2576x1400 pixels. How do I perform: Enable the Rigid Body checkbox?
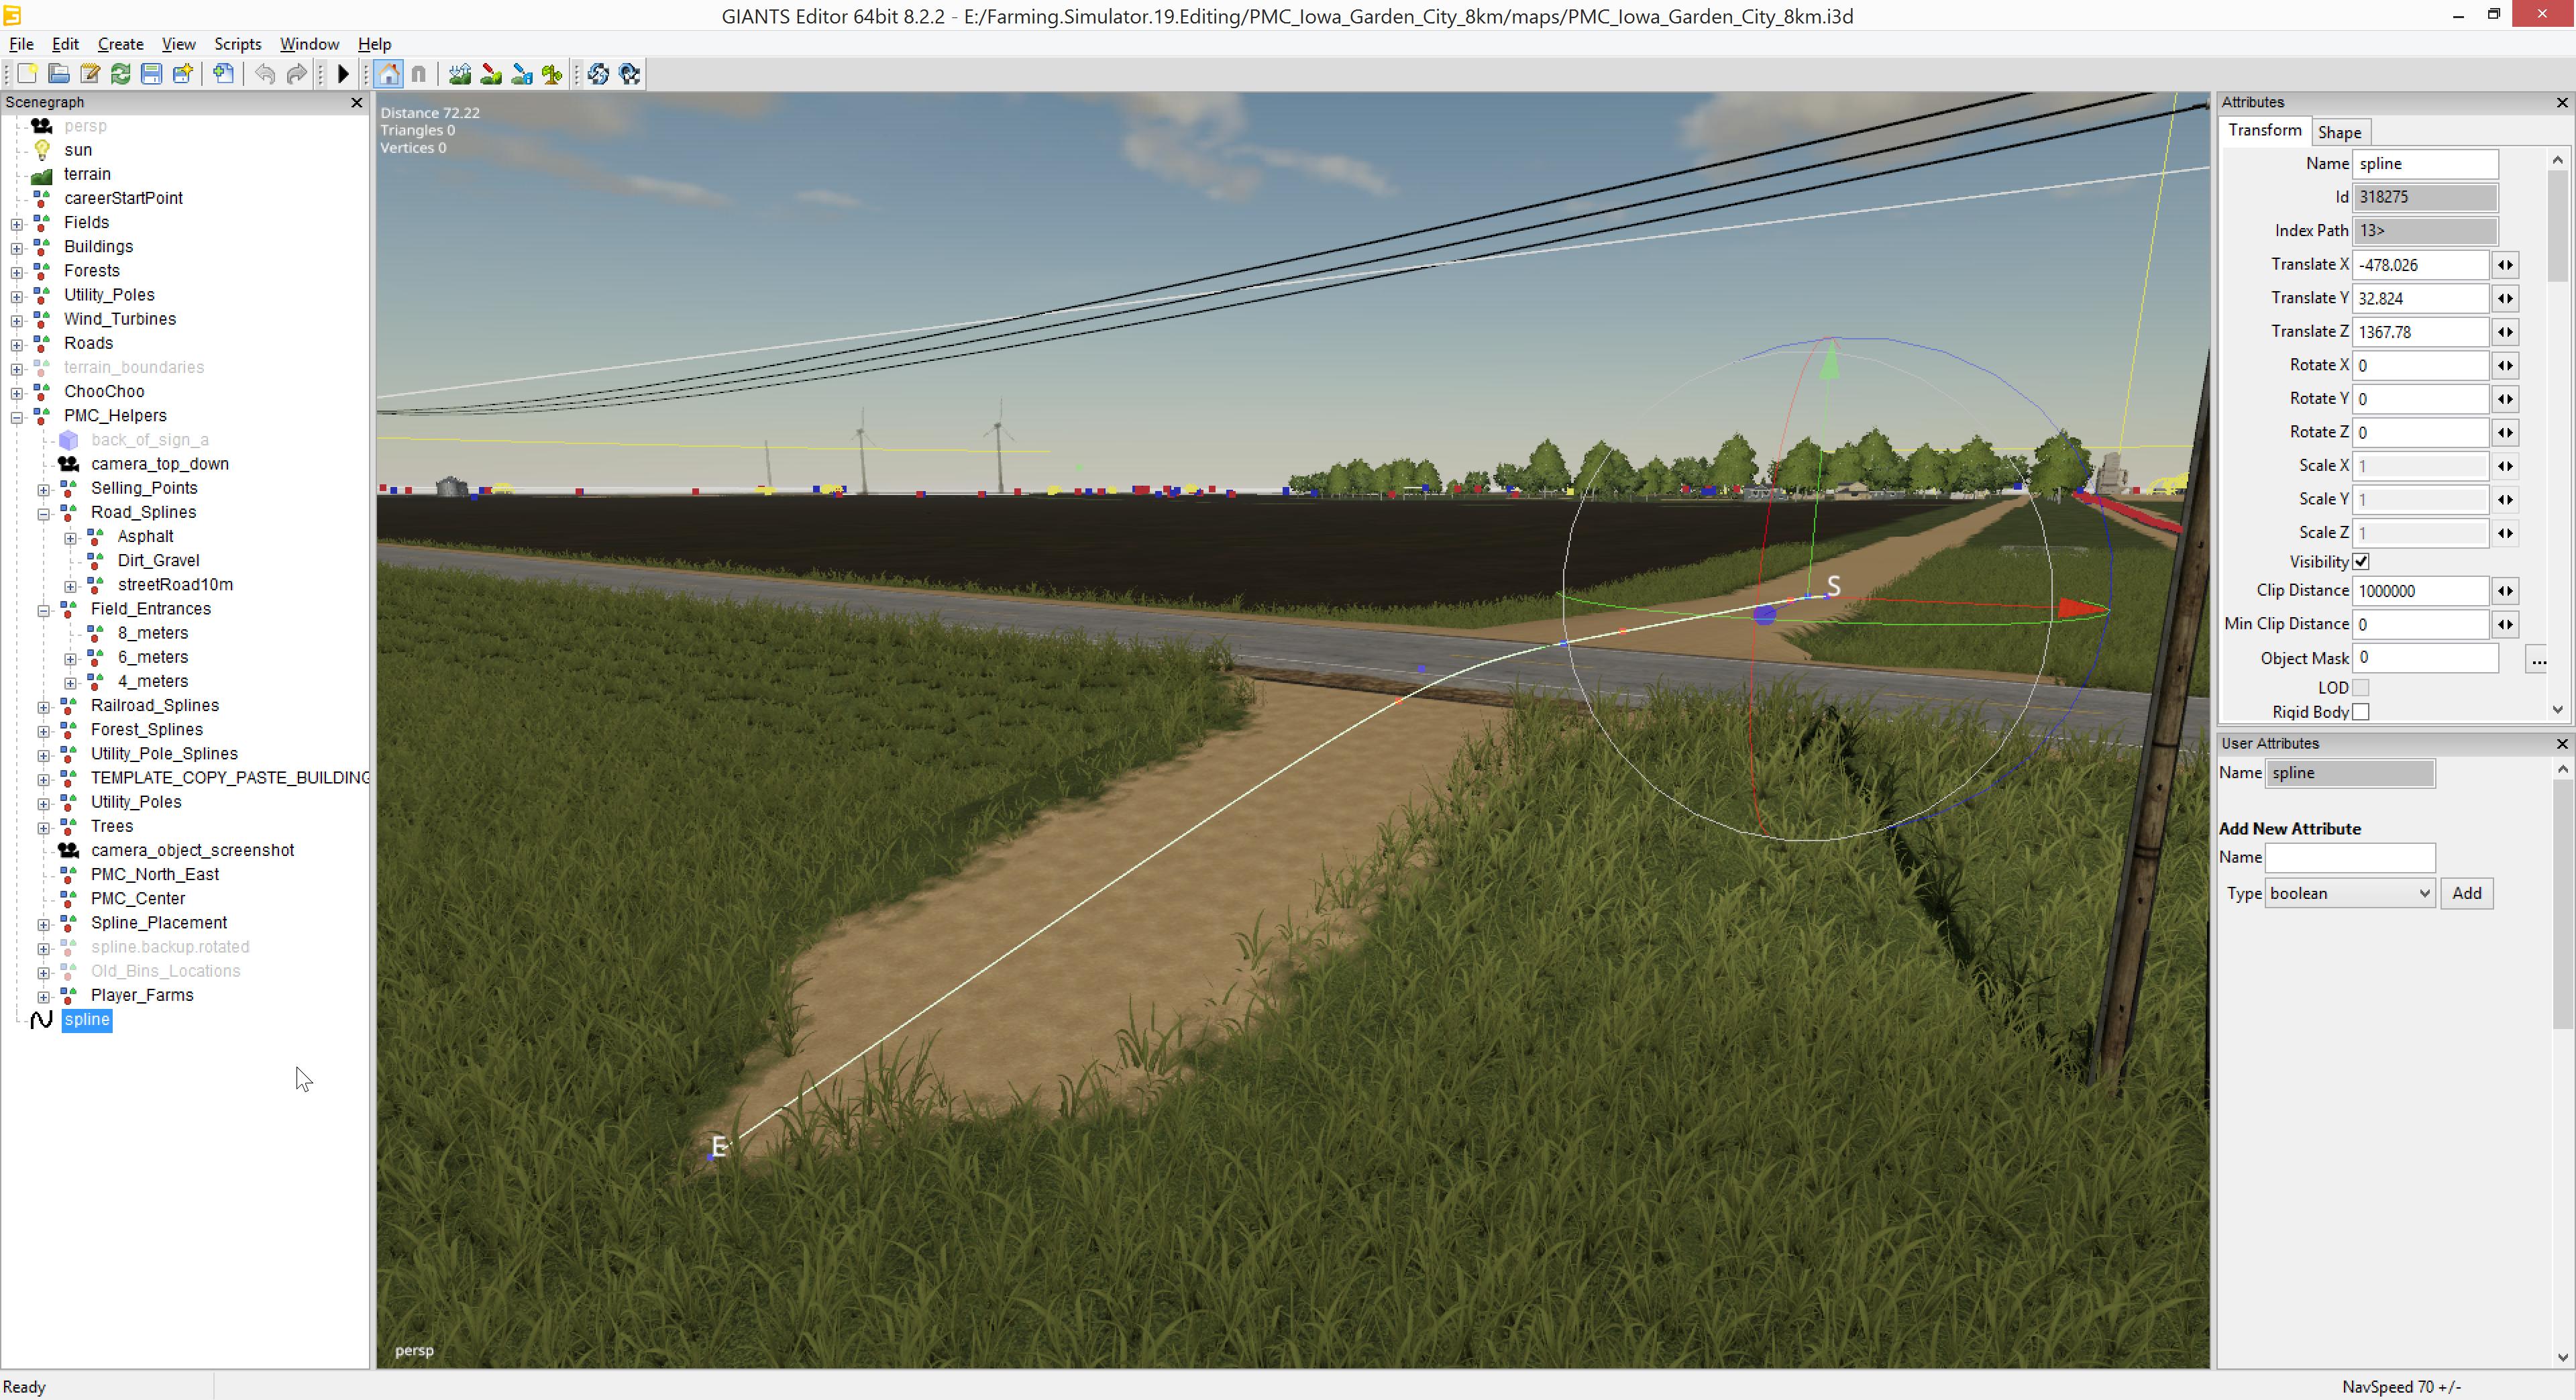2361,712
